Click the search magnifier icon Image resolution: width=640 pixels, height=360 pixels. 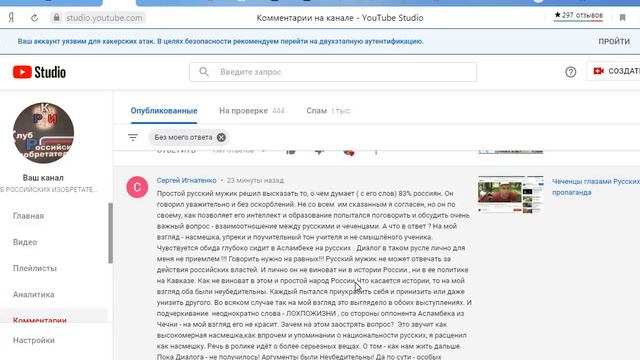click(x=204, y=72)
